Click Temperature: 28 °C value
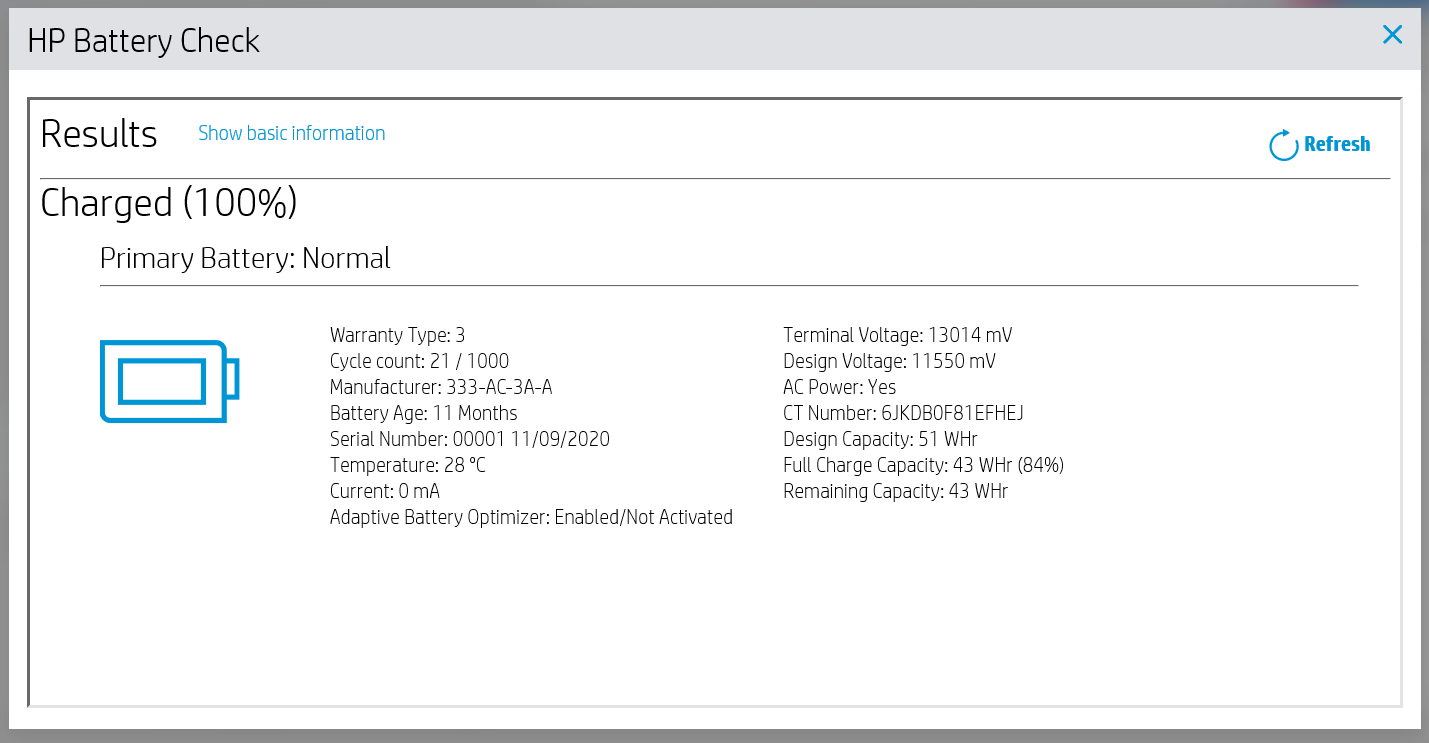 click(408, 465)
